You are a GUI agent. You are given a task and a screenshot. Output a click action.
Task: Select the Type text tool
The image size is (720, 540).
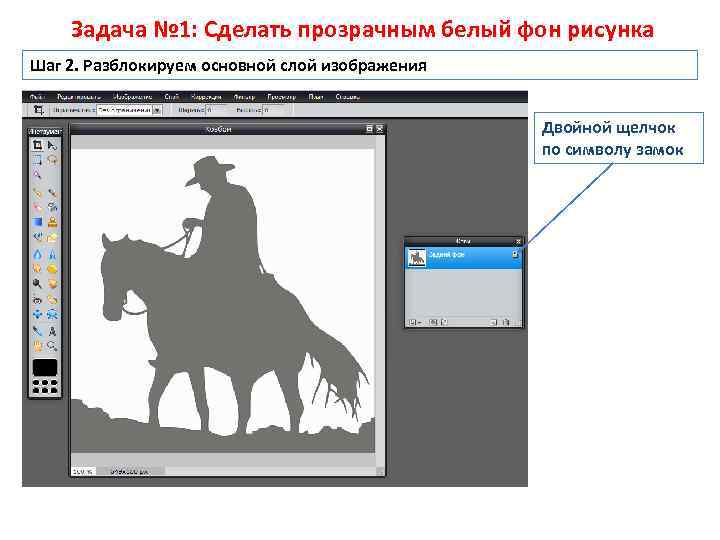[x=52, y=331]
